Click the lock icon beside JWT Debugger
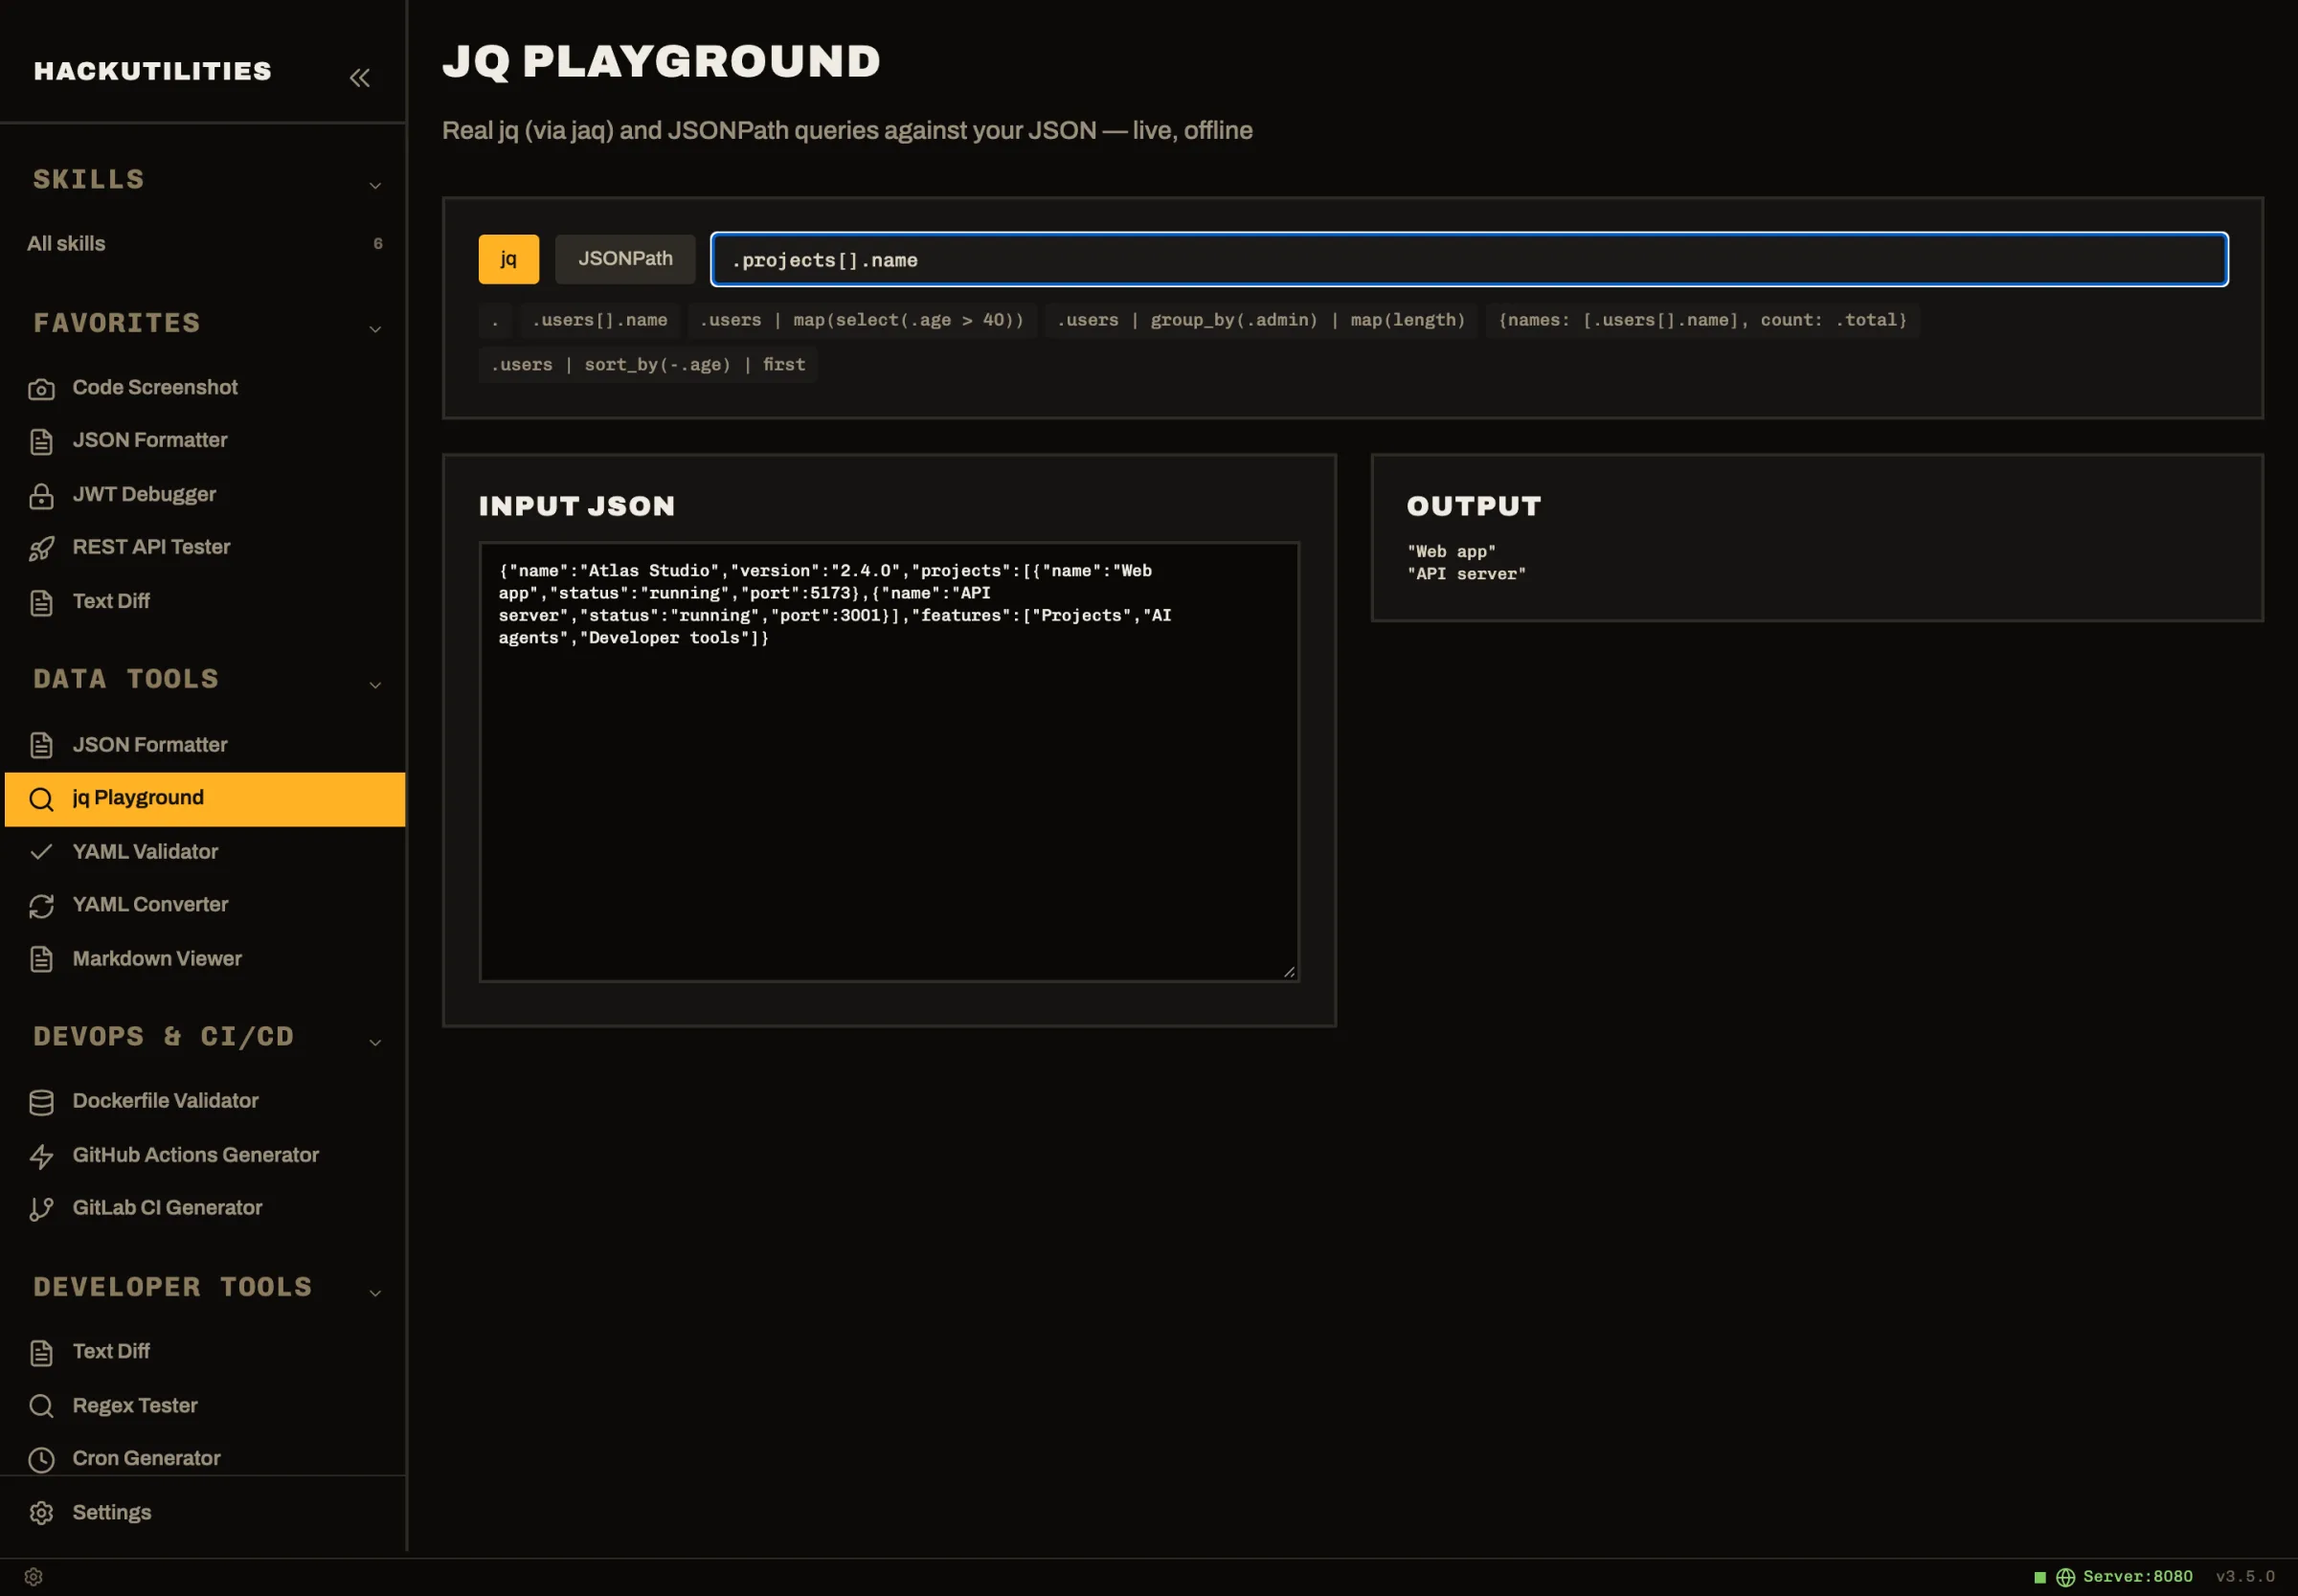This screenshot has height=1596, width=2298. click(41, 495)
